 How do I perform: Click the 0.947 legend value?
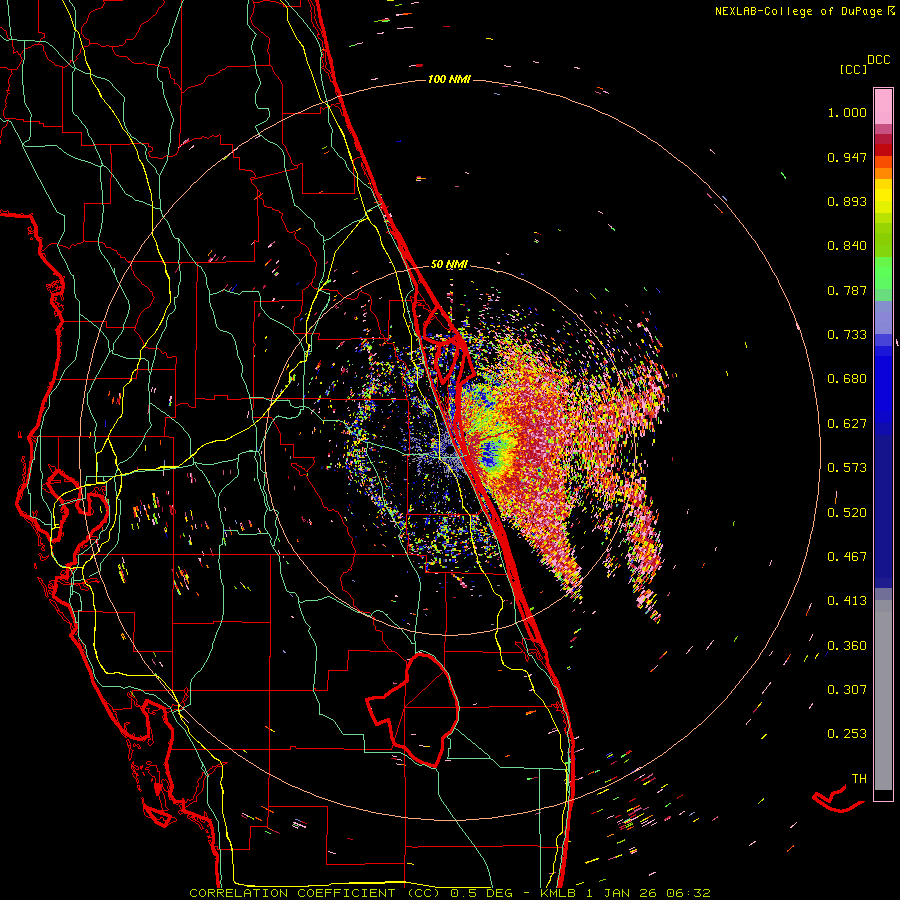click(847, 157)
